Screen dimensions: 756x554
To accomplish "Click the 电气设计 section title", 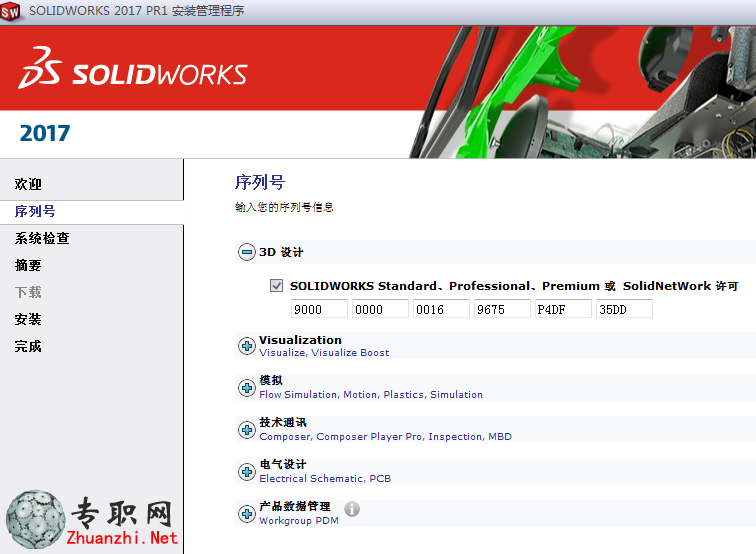I will point(283,464).
